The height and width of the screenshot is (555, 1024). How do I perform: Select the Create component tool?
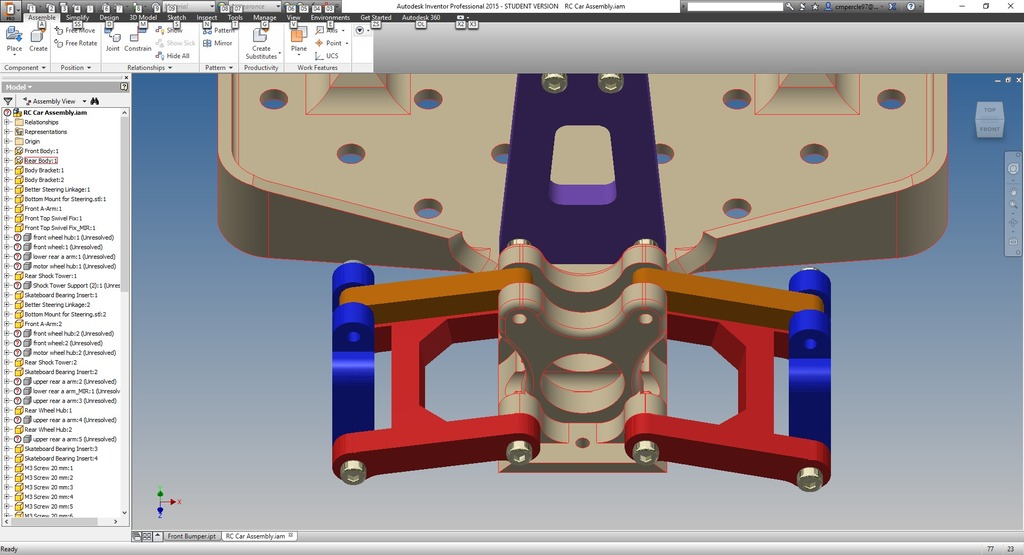[x=38, y=38]
